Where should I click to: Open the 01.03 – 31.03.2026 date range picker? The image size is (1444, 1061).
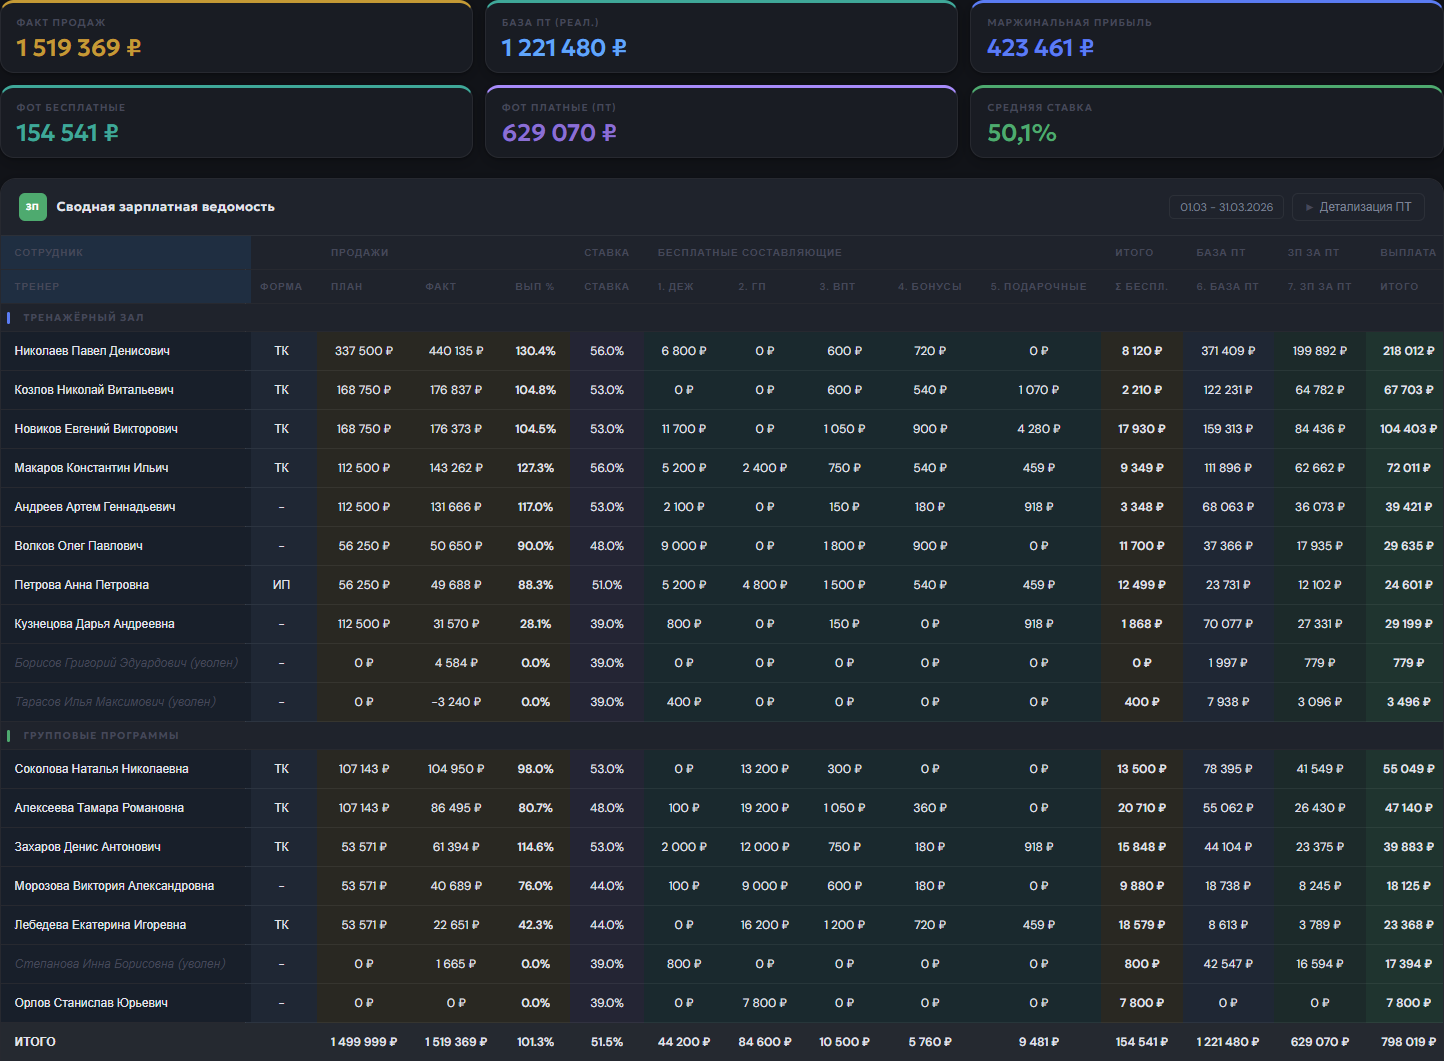click(1226, 207)
